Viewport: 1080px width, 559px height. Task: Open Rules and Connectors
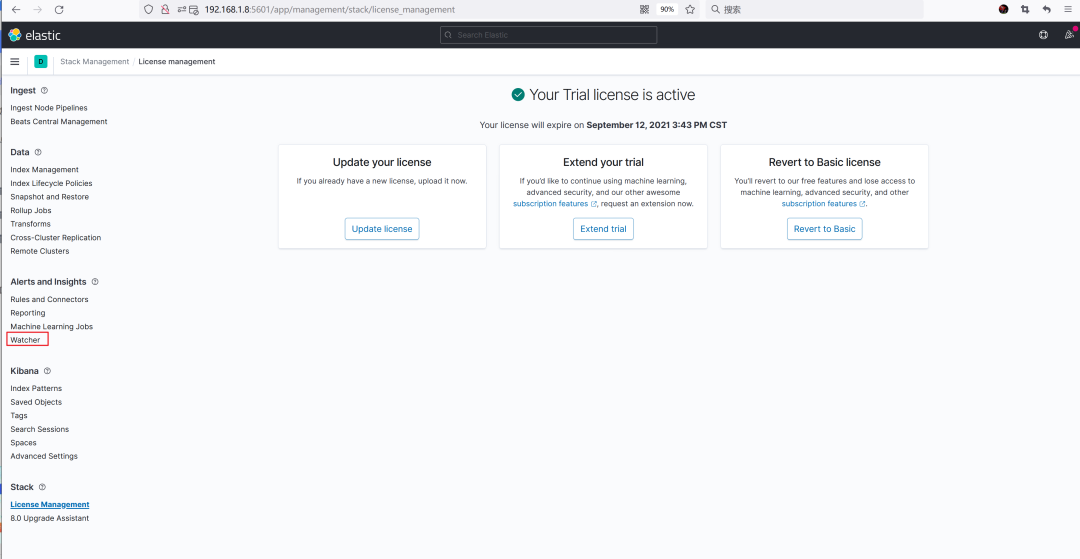(x=49, y=299)
